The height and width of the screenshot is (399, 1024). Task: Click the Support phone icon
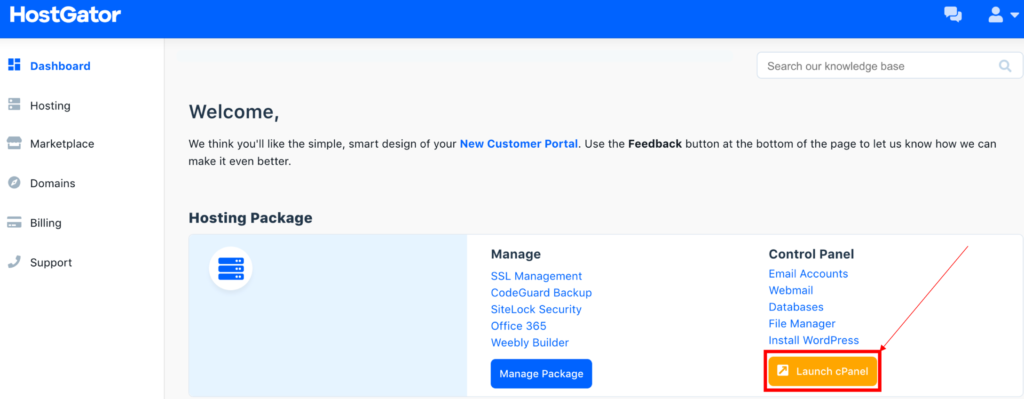[x=14, y=262]
